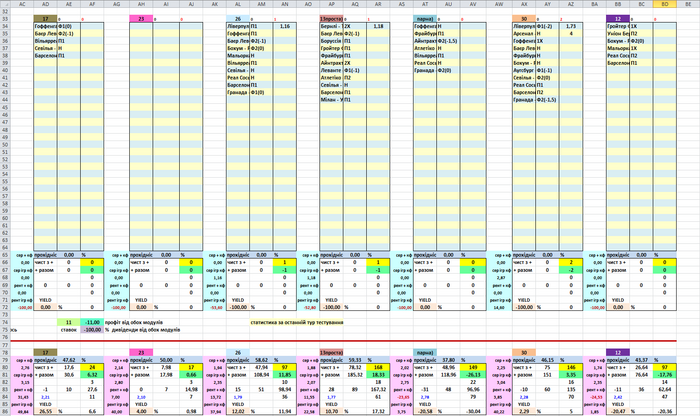The image size is (700, 416).
Task: Select column header AG
Action: pos(117,4)
